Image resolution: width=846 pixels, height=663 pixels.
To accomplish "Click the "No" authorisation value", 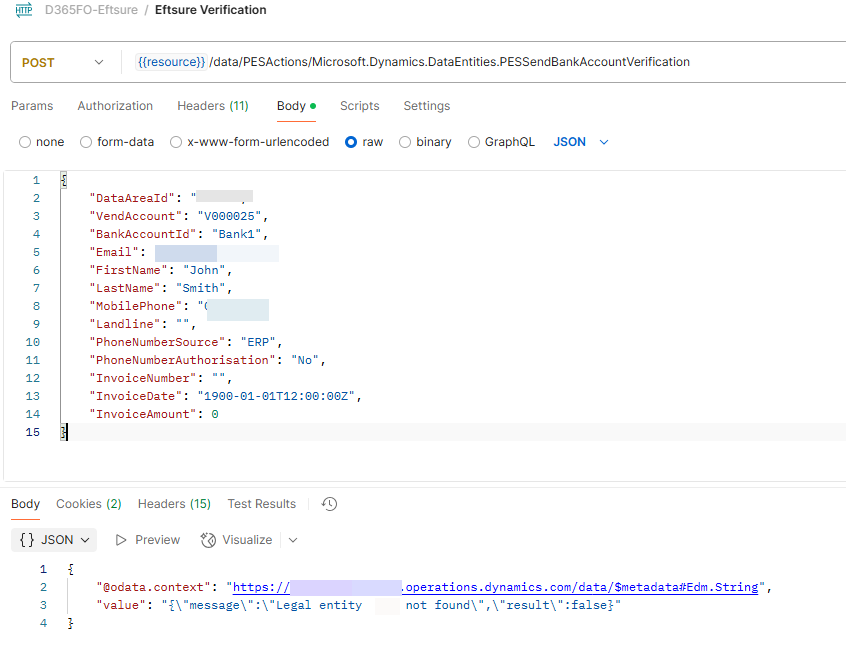I will (305, 360).
